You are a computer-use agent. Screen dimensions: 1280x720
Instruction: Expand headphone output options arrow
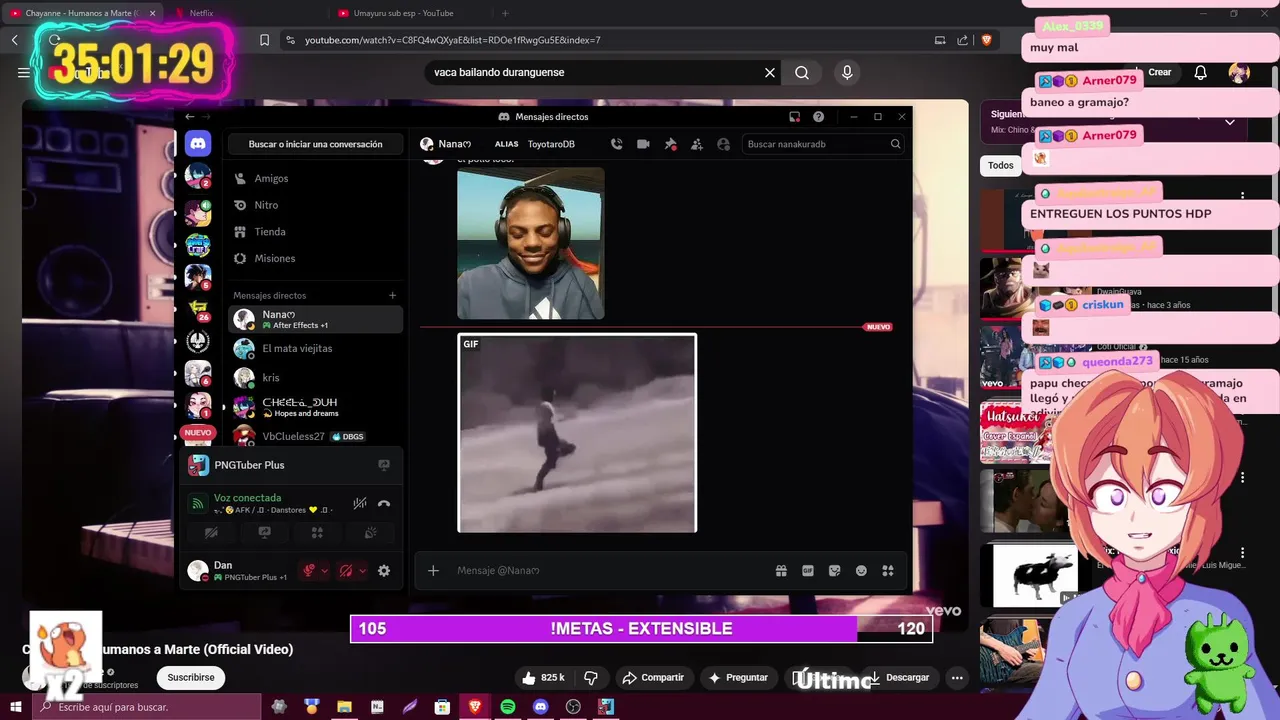pyautogui.click(x=362, y=571)
